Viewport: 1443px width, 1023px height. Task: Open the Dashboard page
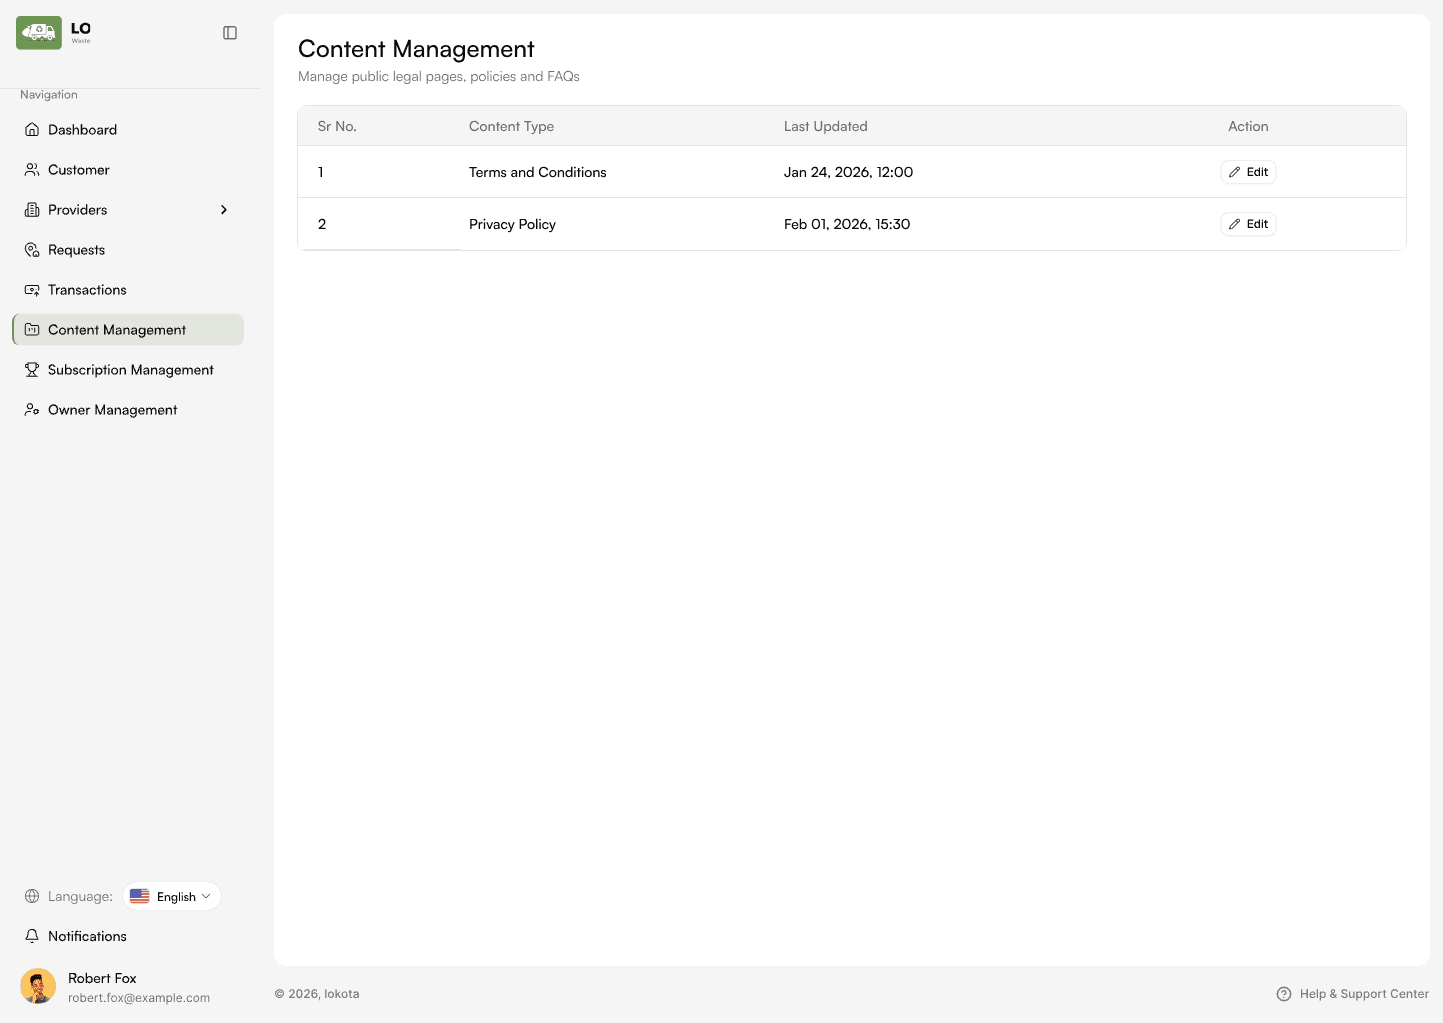pyautogui.click(x=128, y=130)
